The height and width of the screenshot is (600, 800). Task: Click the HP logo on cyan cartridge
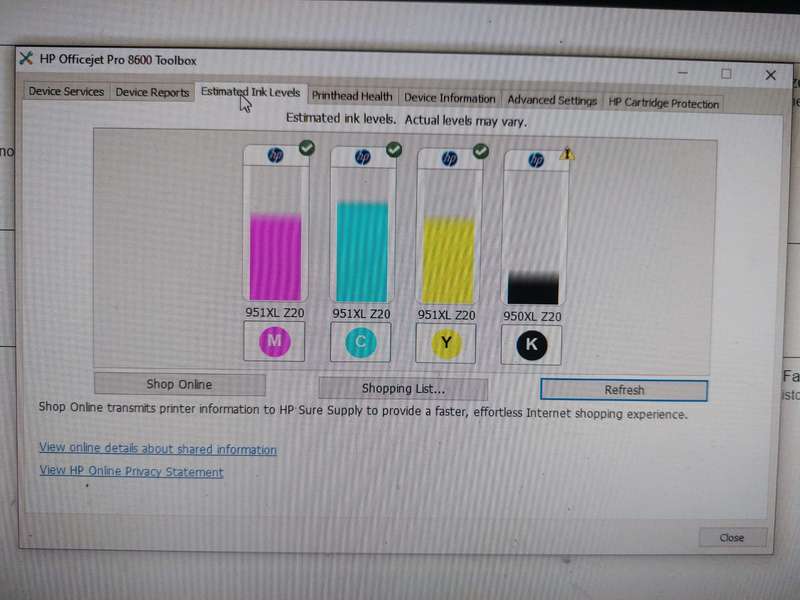pos(363,157)
